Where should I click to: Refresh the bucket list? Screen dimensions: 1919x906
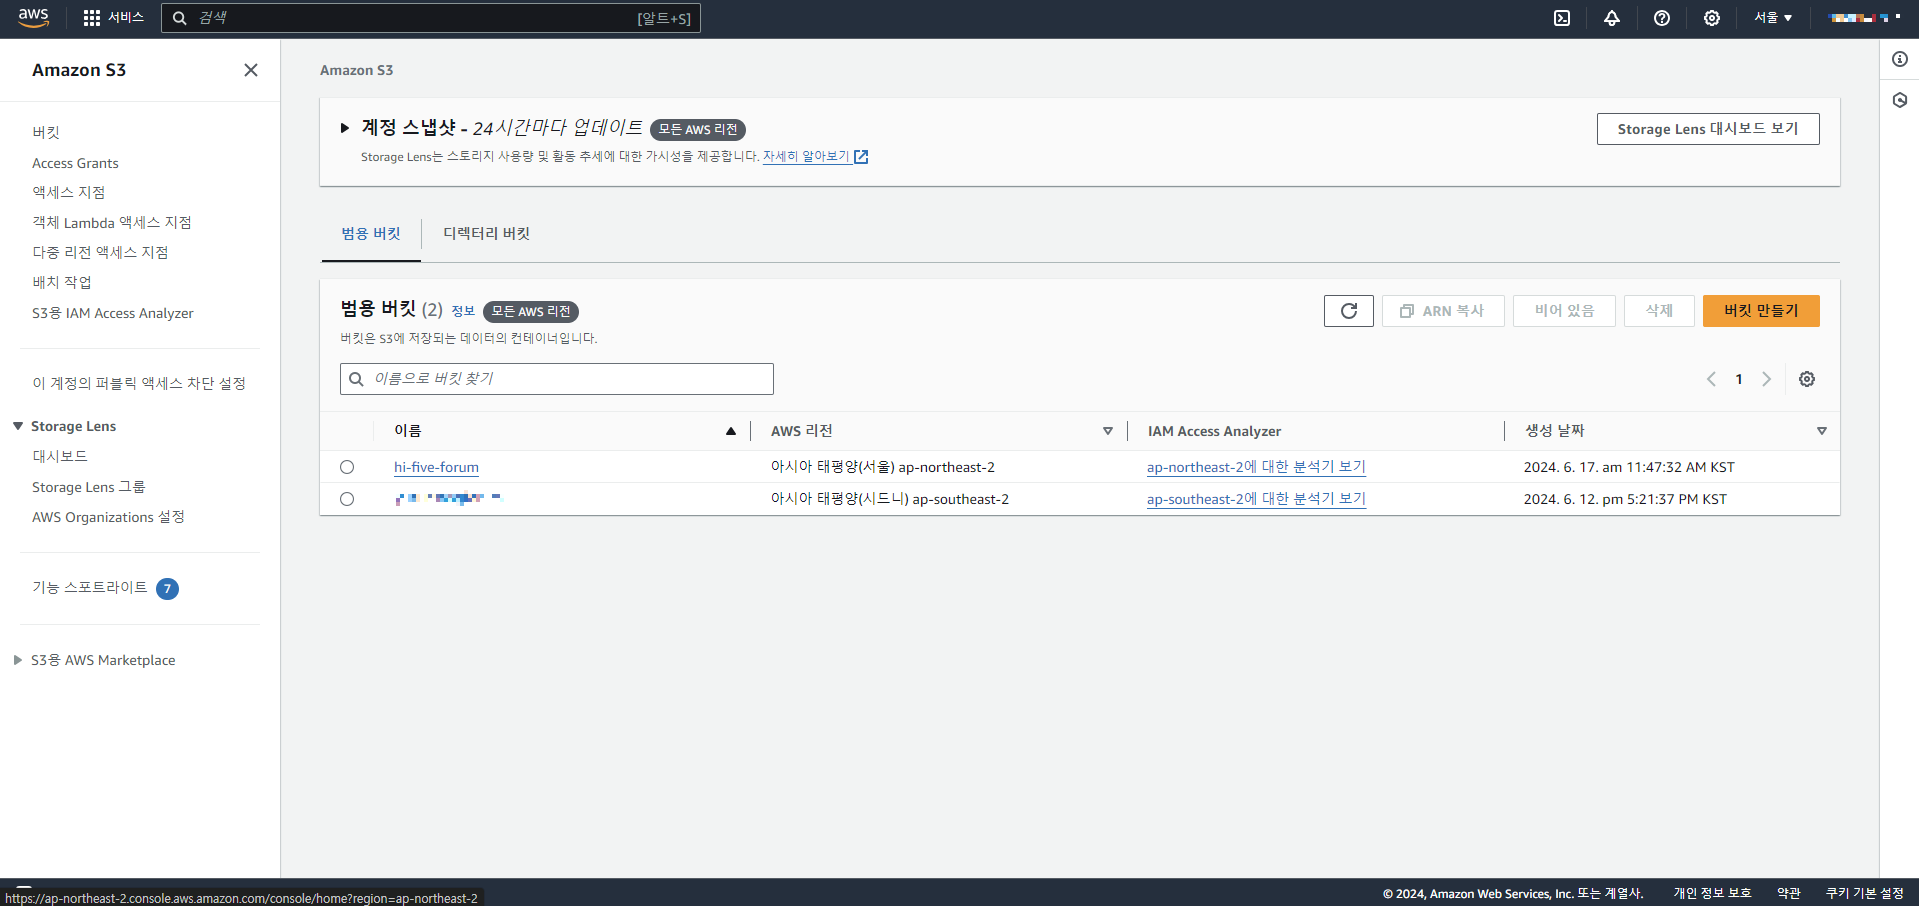tap(1349, 311)
